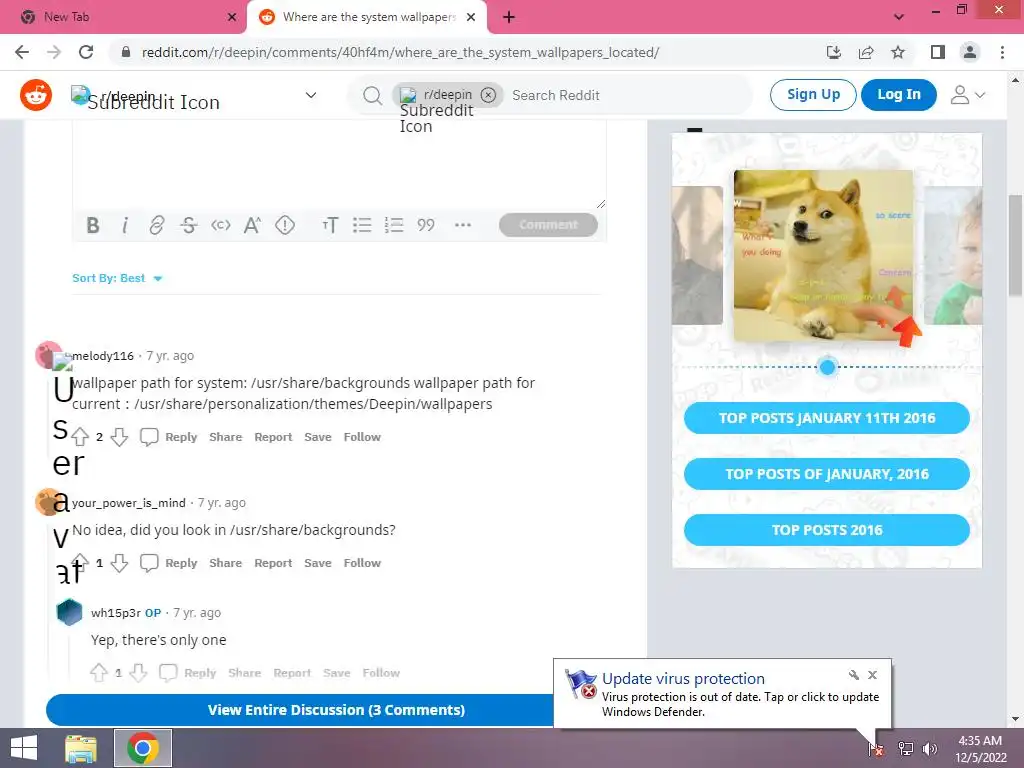Click the Doge meme thumbnail
Image resolution: width=1024 pixels, height=768 pixels.
824,255
